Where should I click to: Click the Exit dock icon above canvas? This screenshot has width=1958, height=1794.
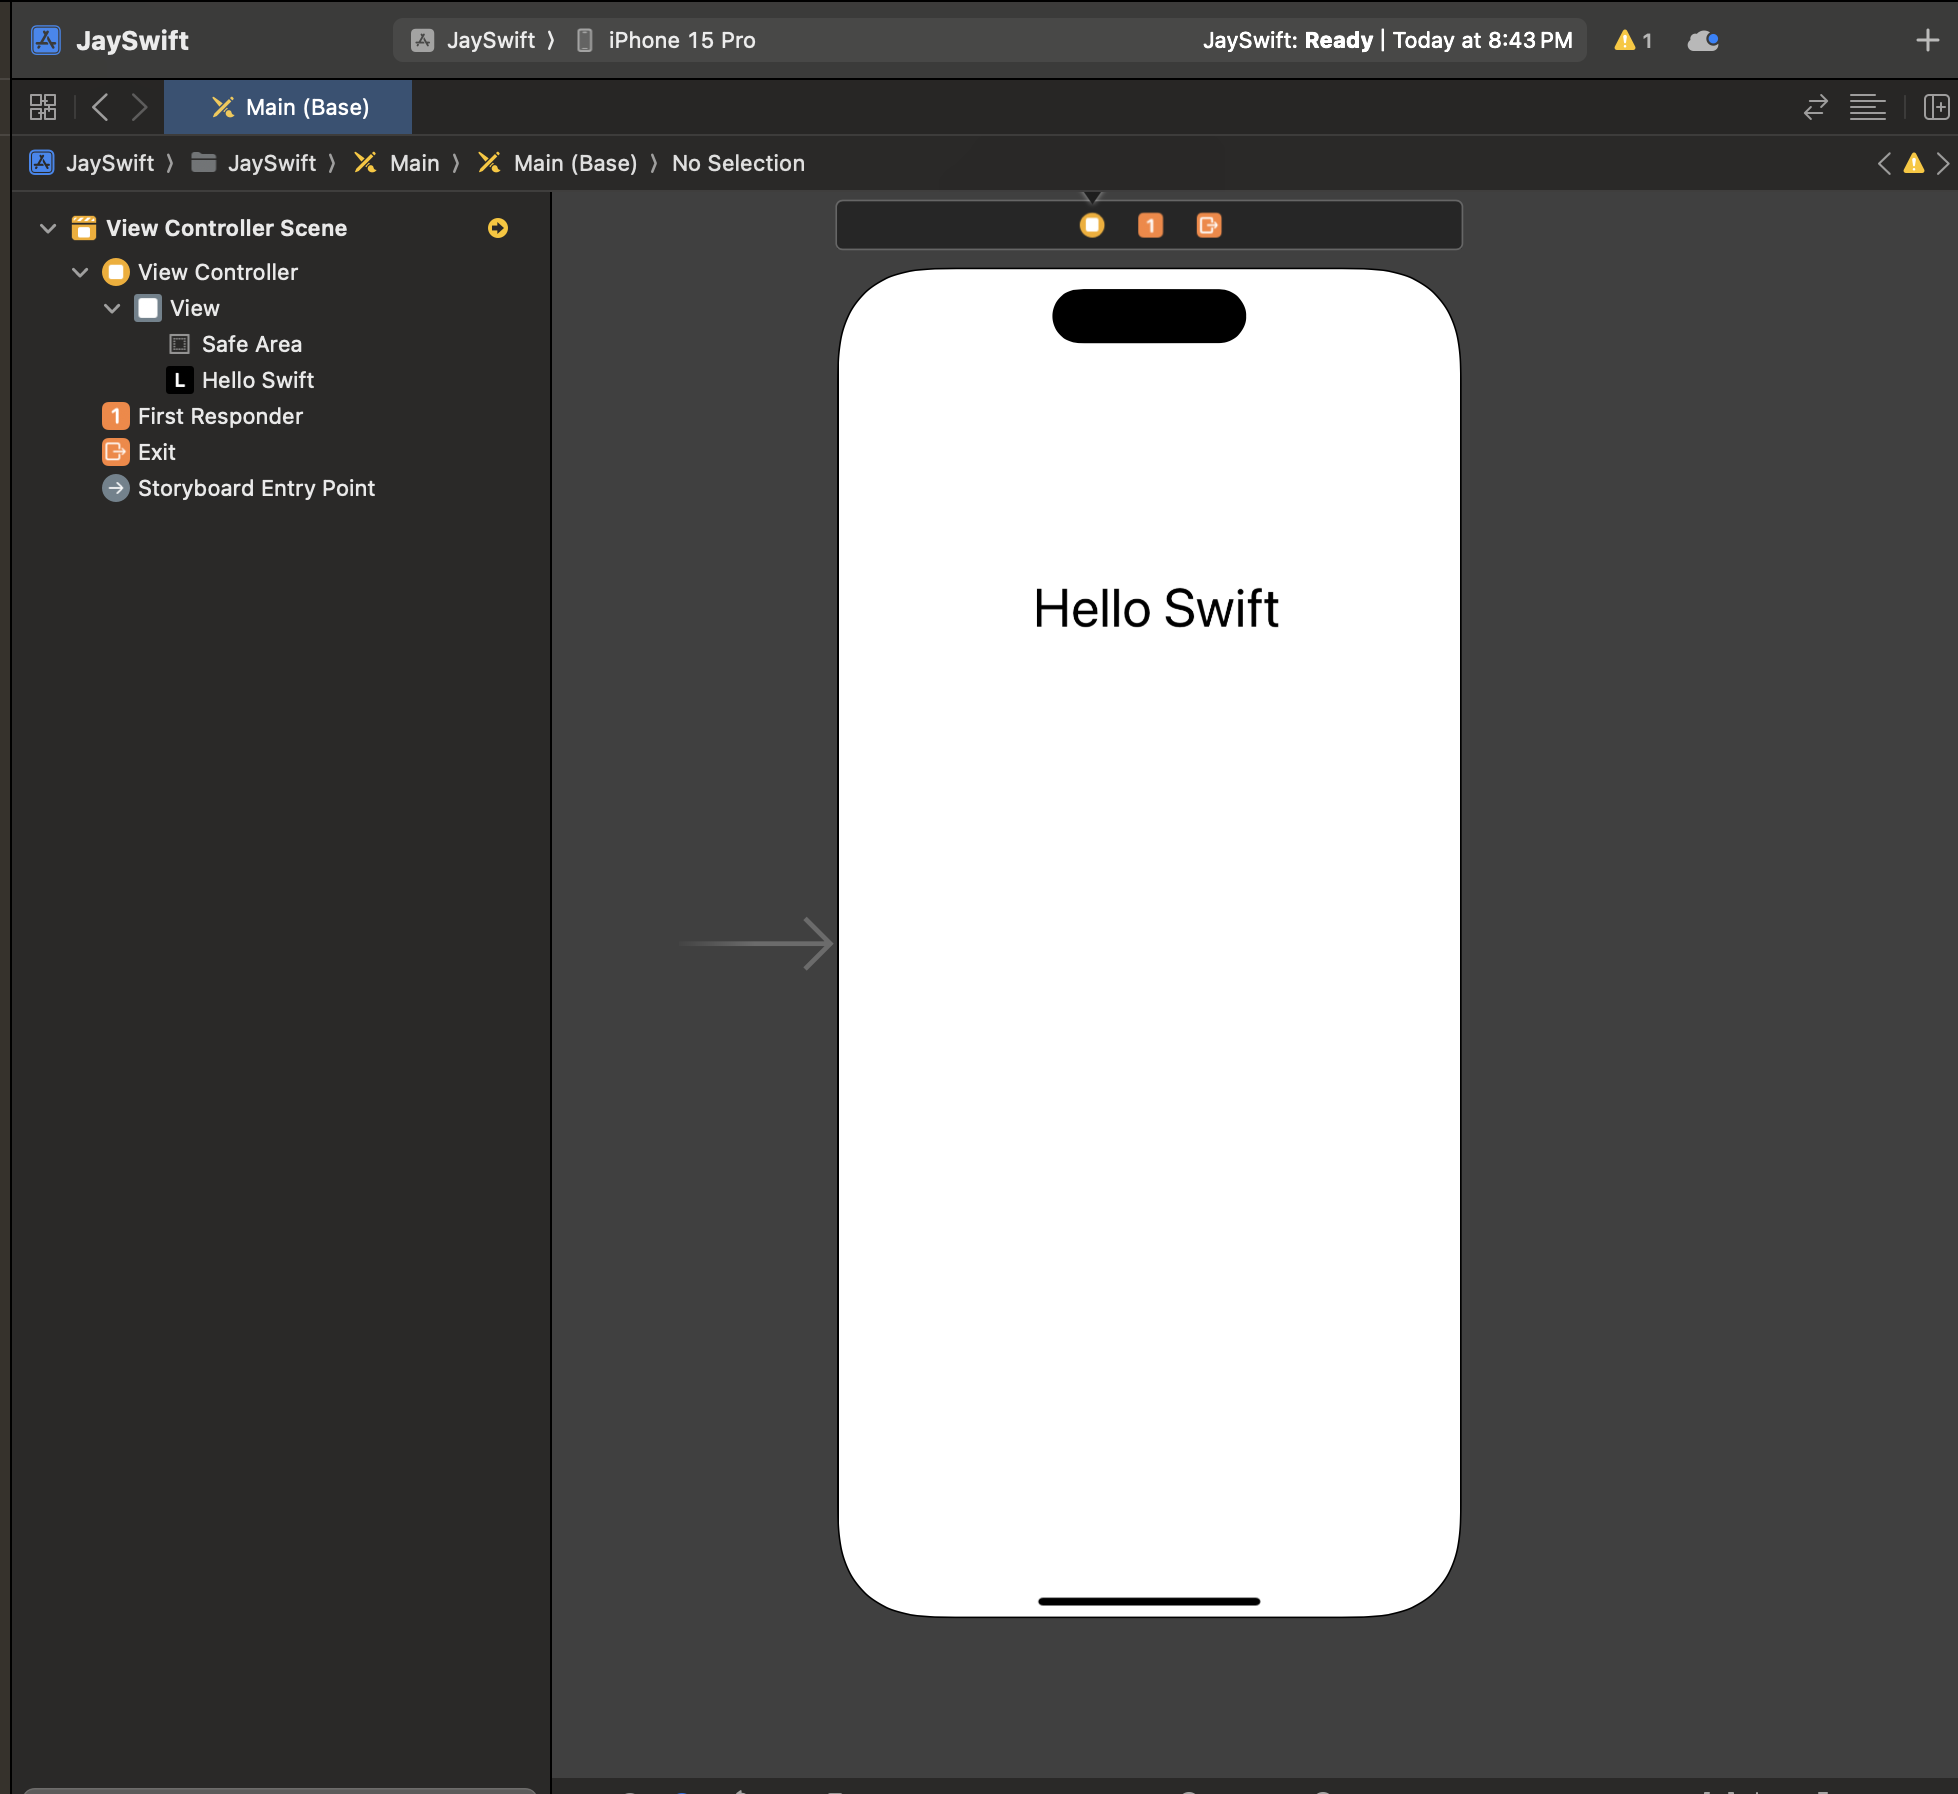click(x=1208, y=225)
